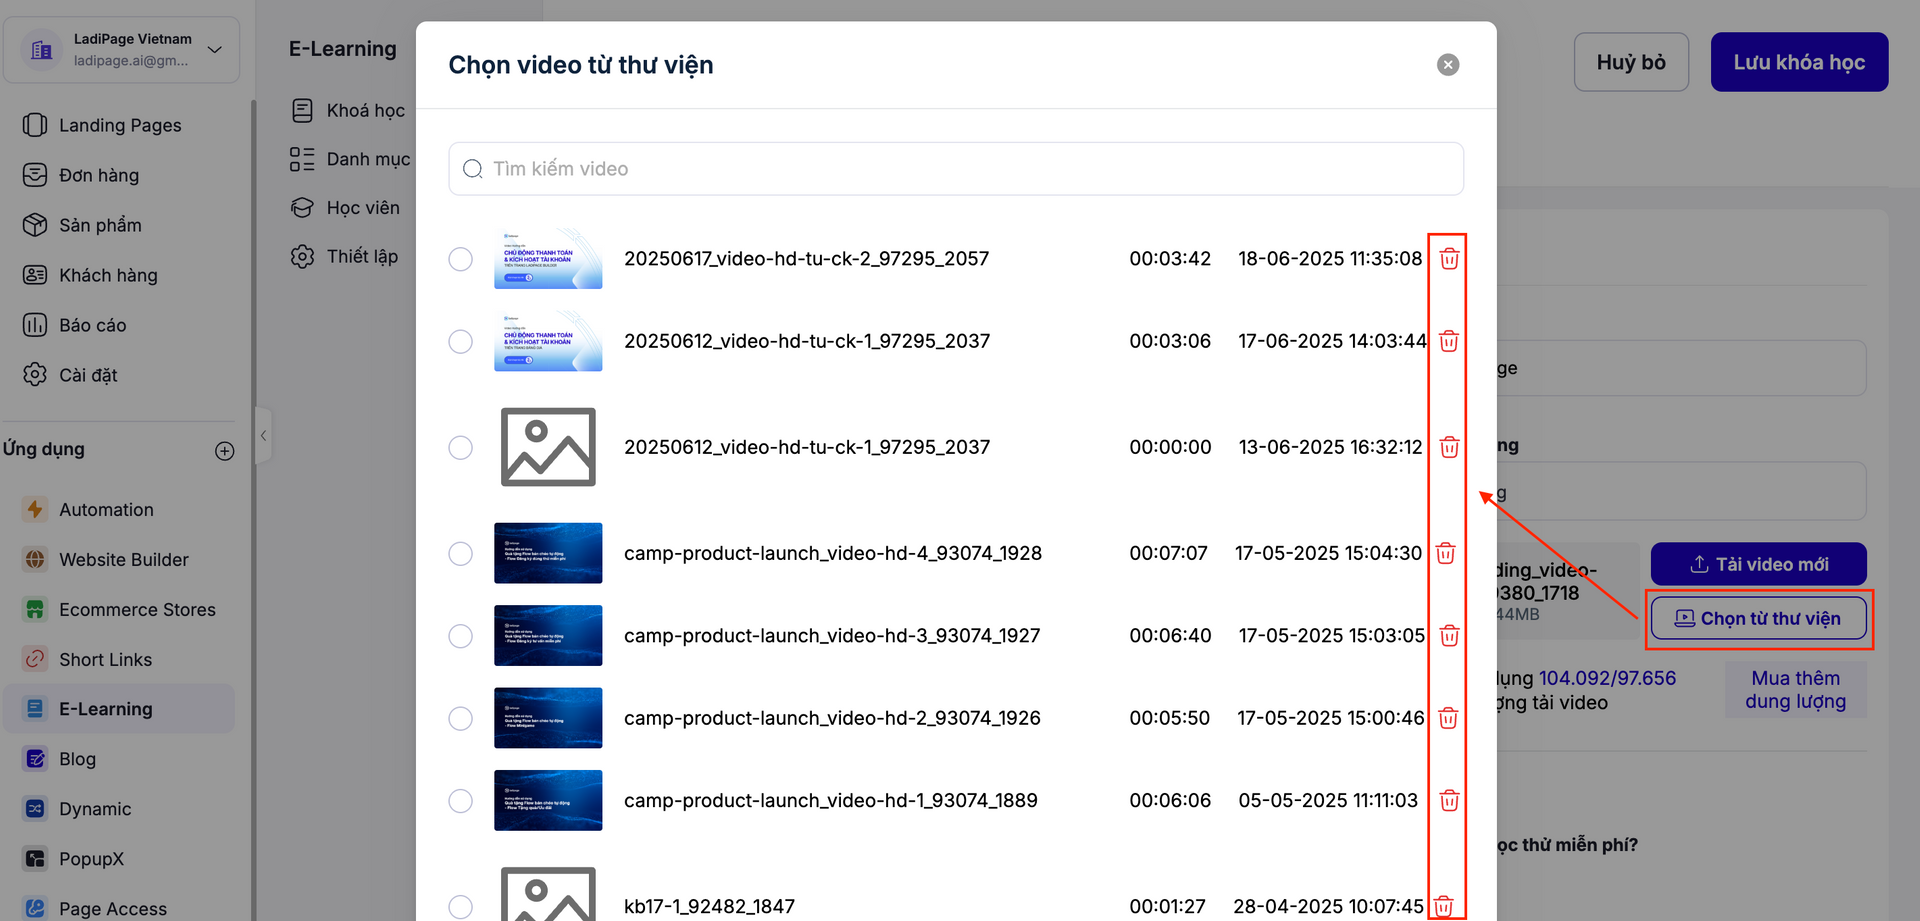Collapse the sidebar with chevron handle

point(263,435)
